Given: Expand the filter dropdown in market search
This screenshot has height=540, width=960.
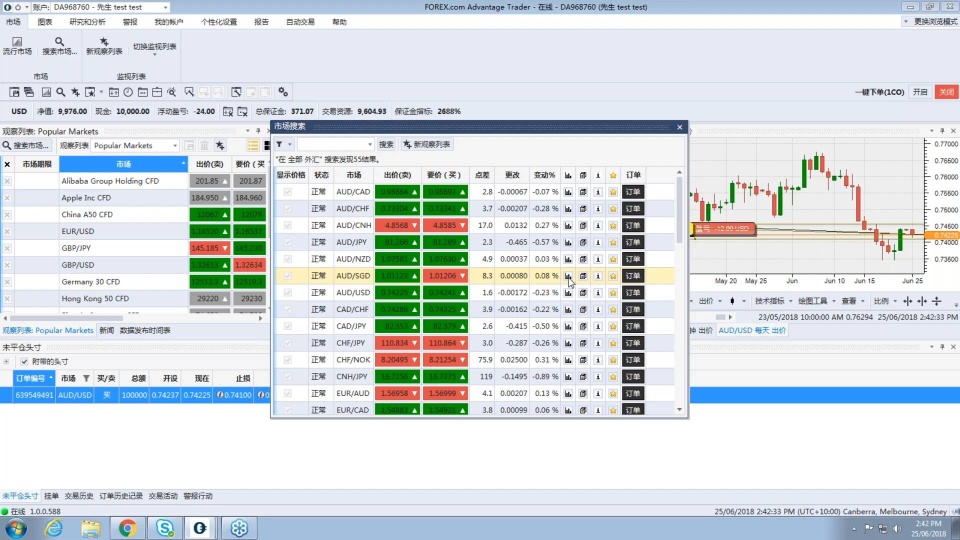Looking at the screenshot, I should [284, 145].
